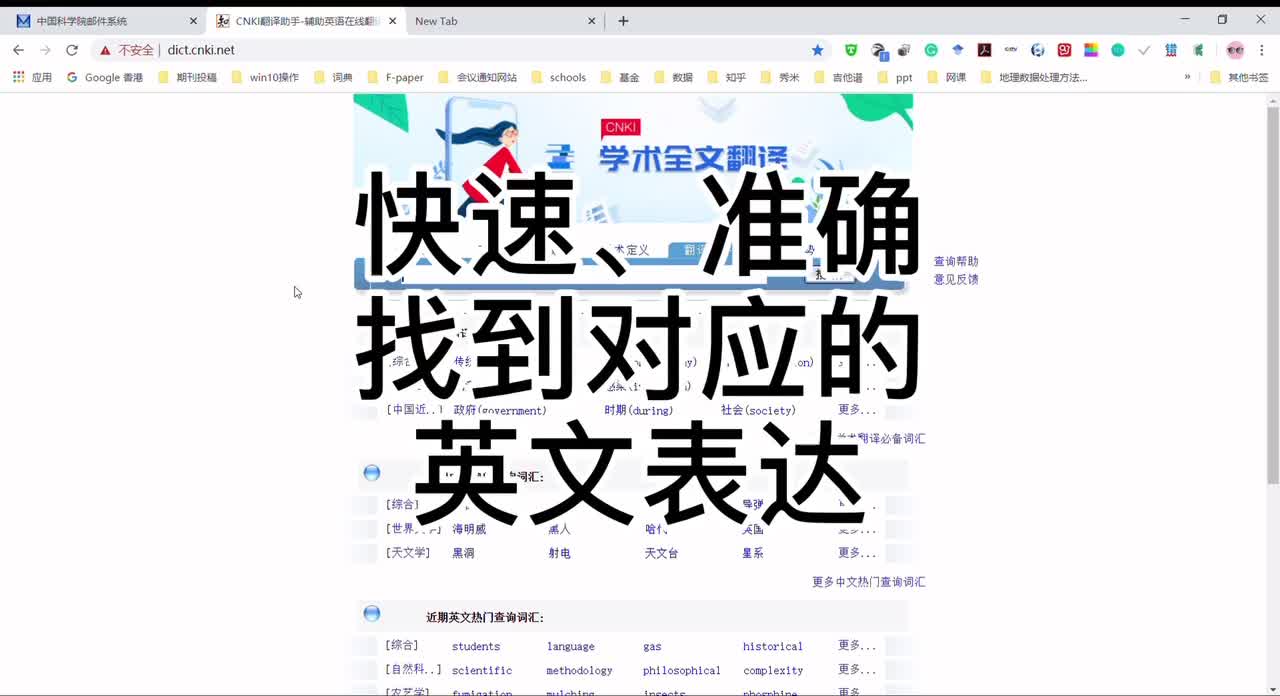
Task: Click the 意见反馈 feedback link
Action: (x=954, y=279)
